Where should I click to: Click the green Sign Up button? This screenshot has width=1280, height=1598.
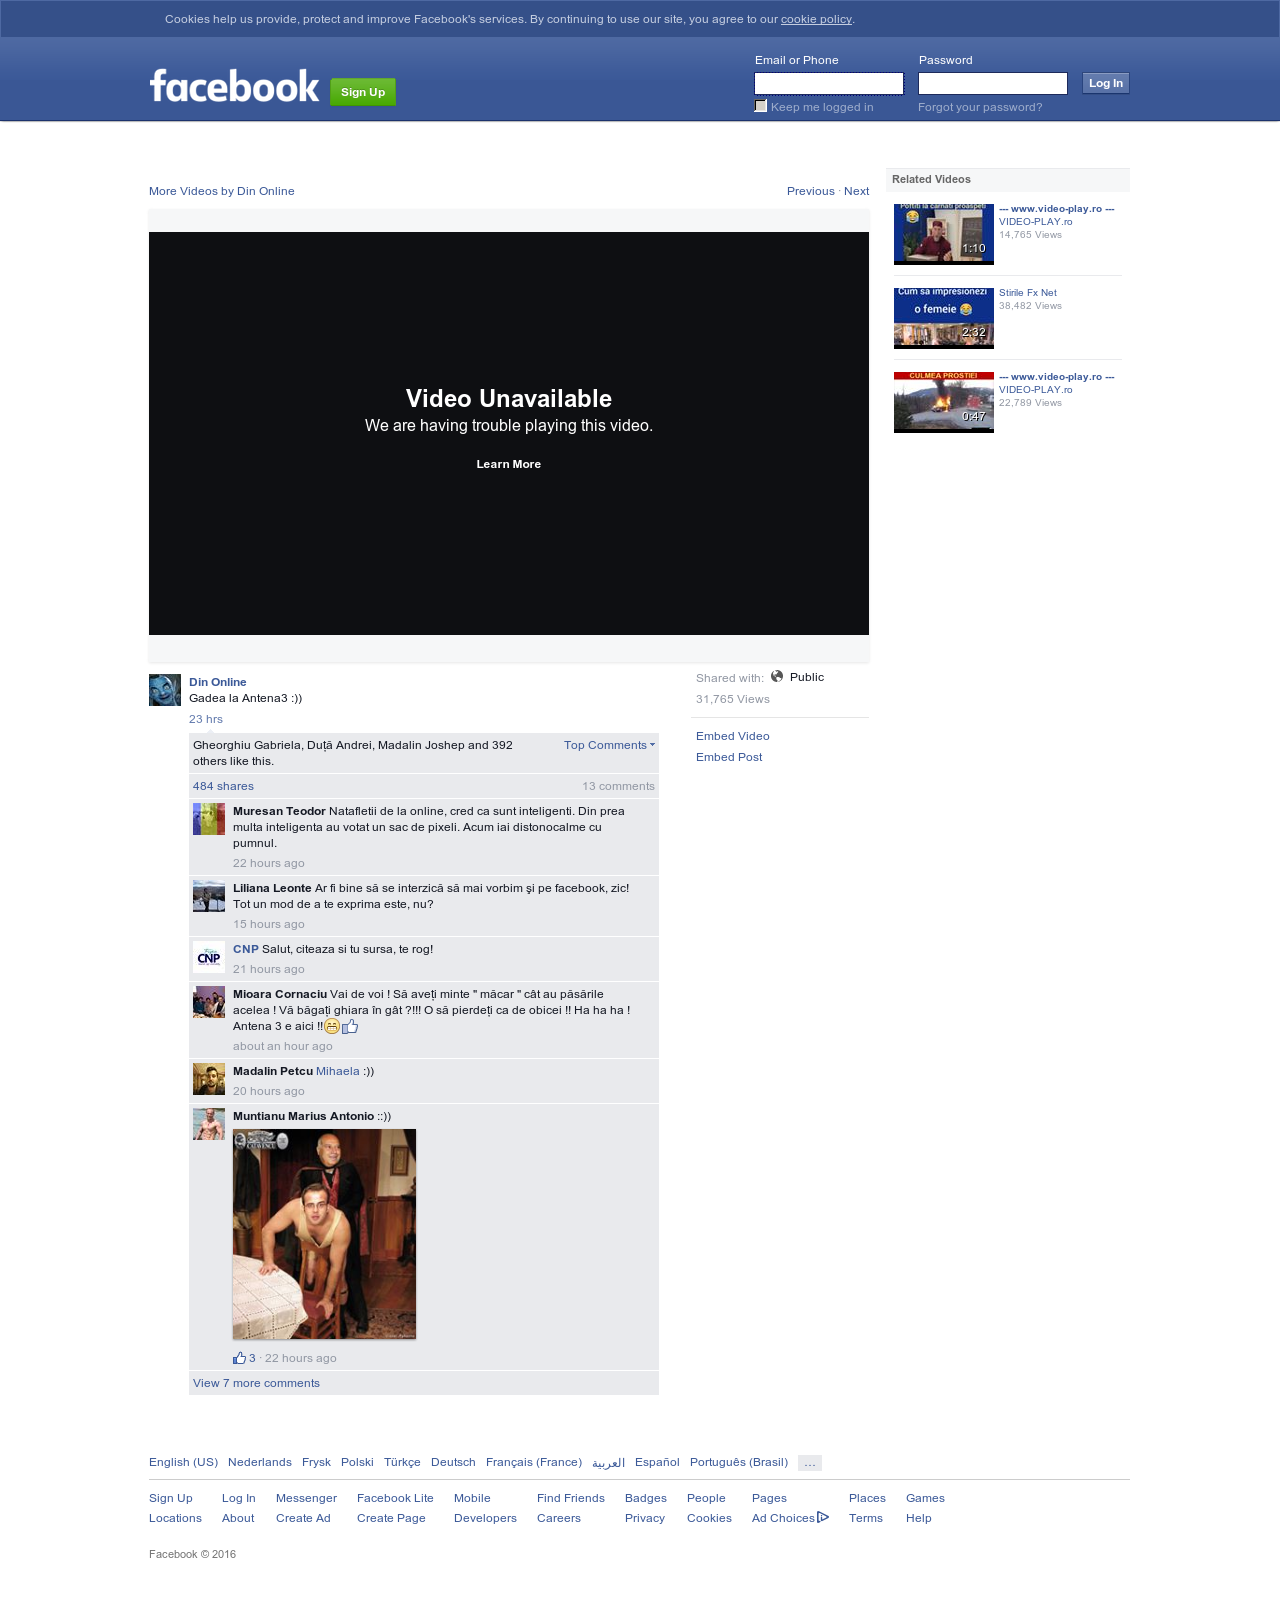(363, 92)
